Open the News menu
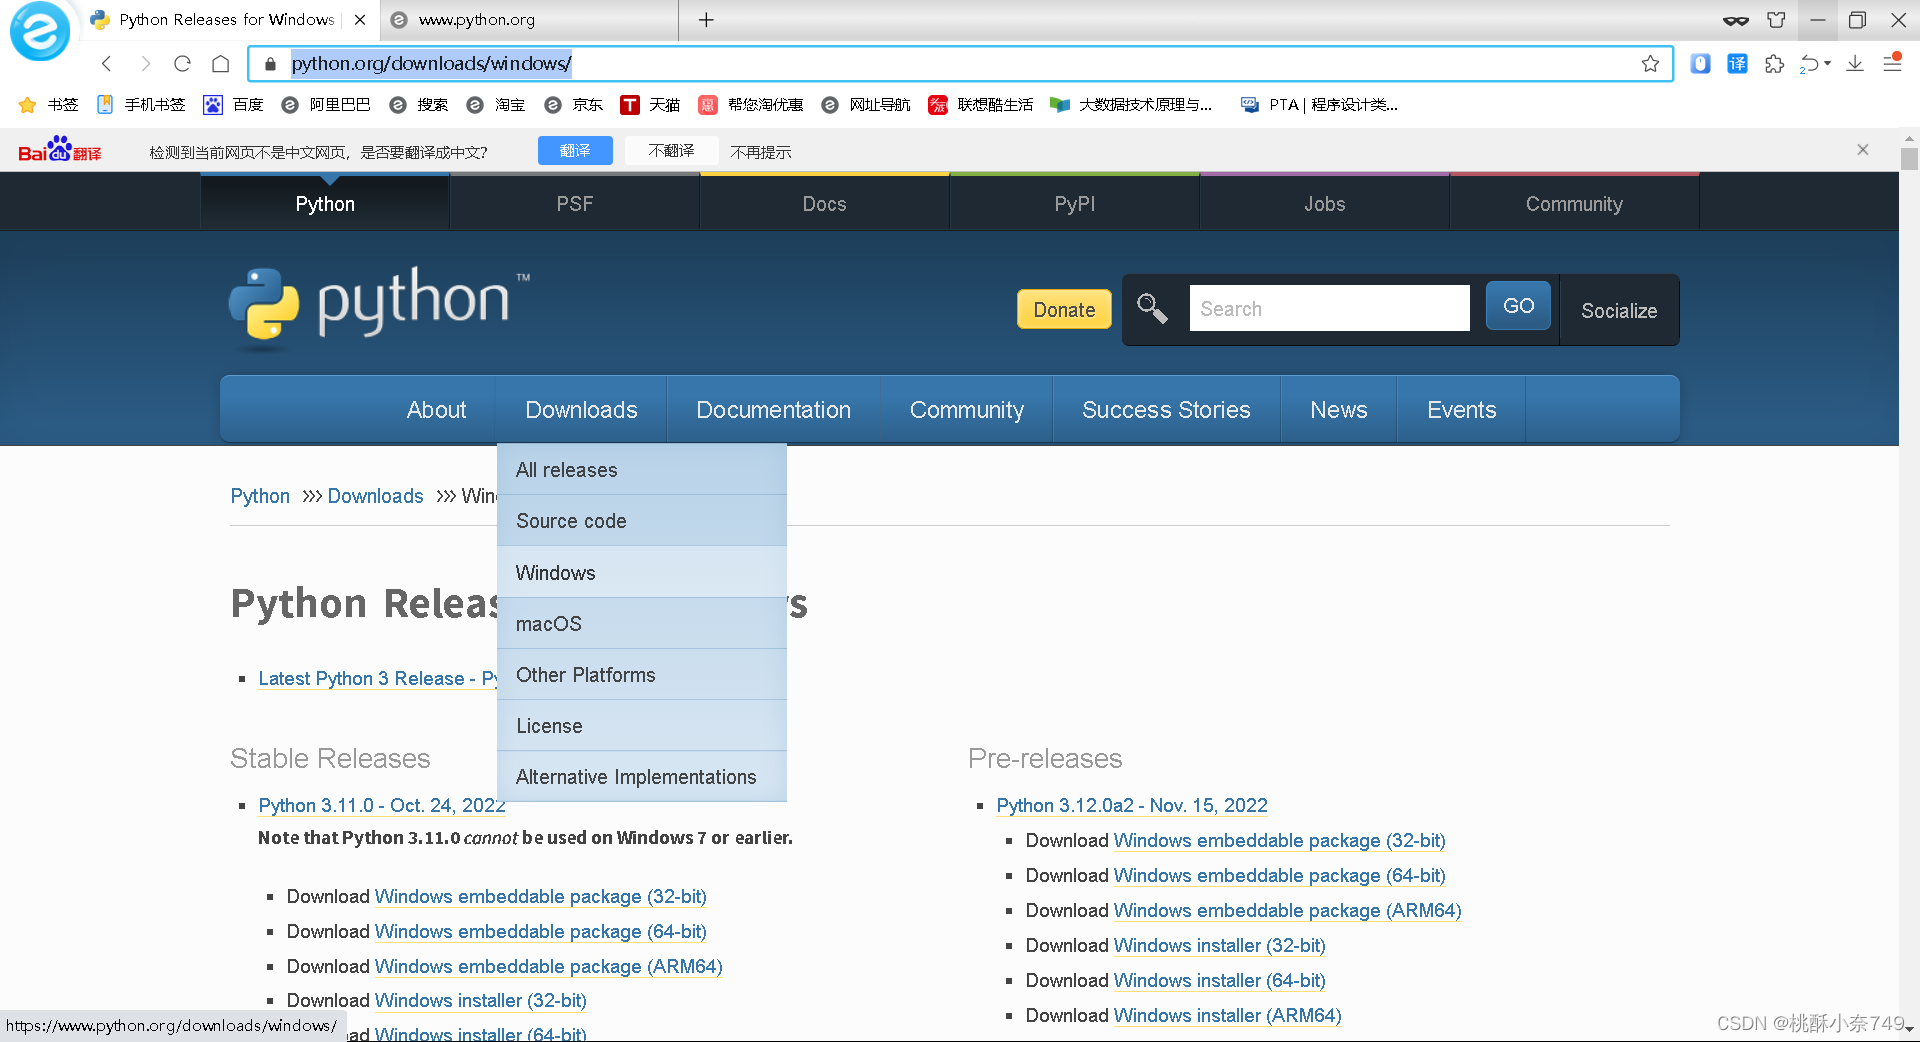The image size is (1920, 1042). click(x=1338, y=410)
